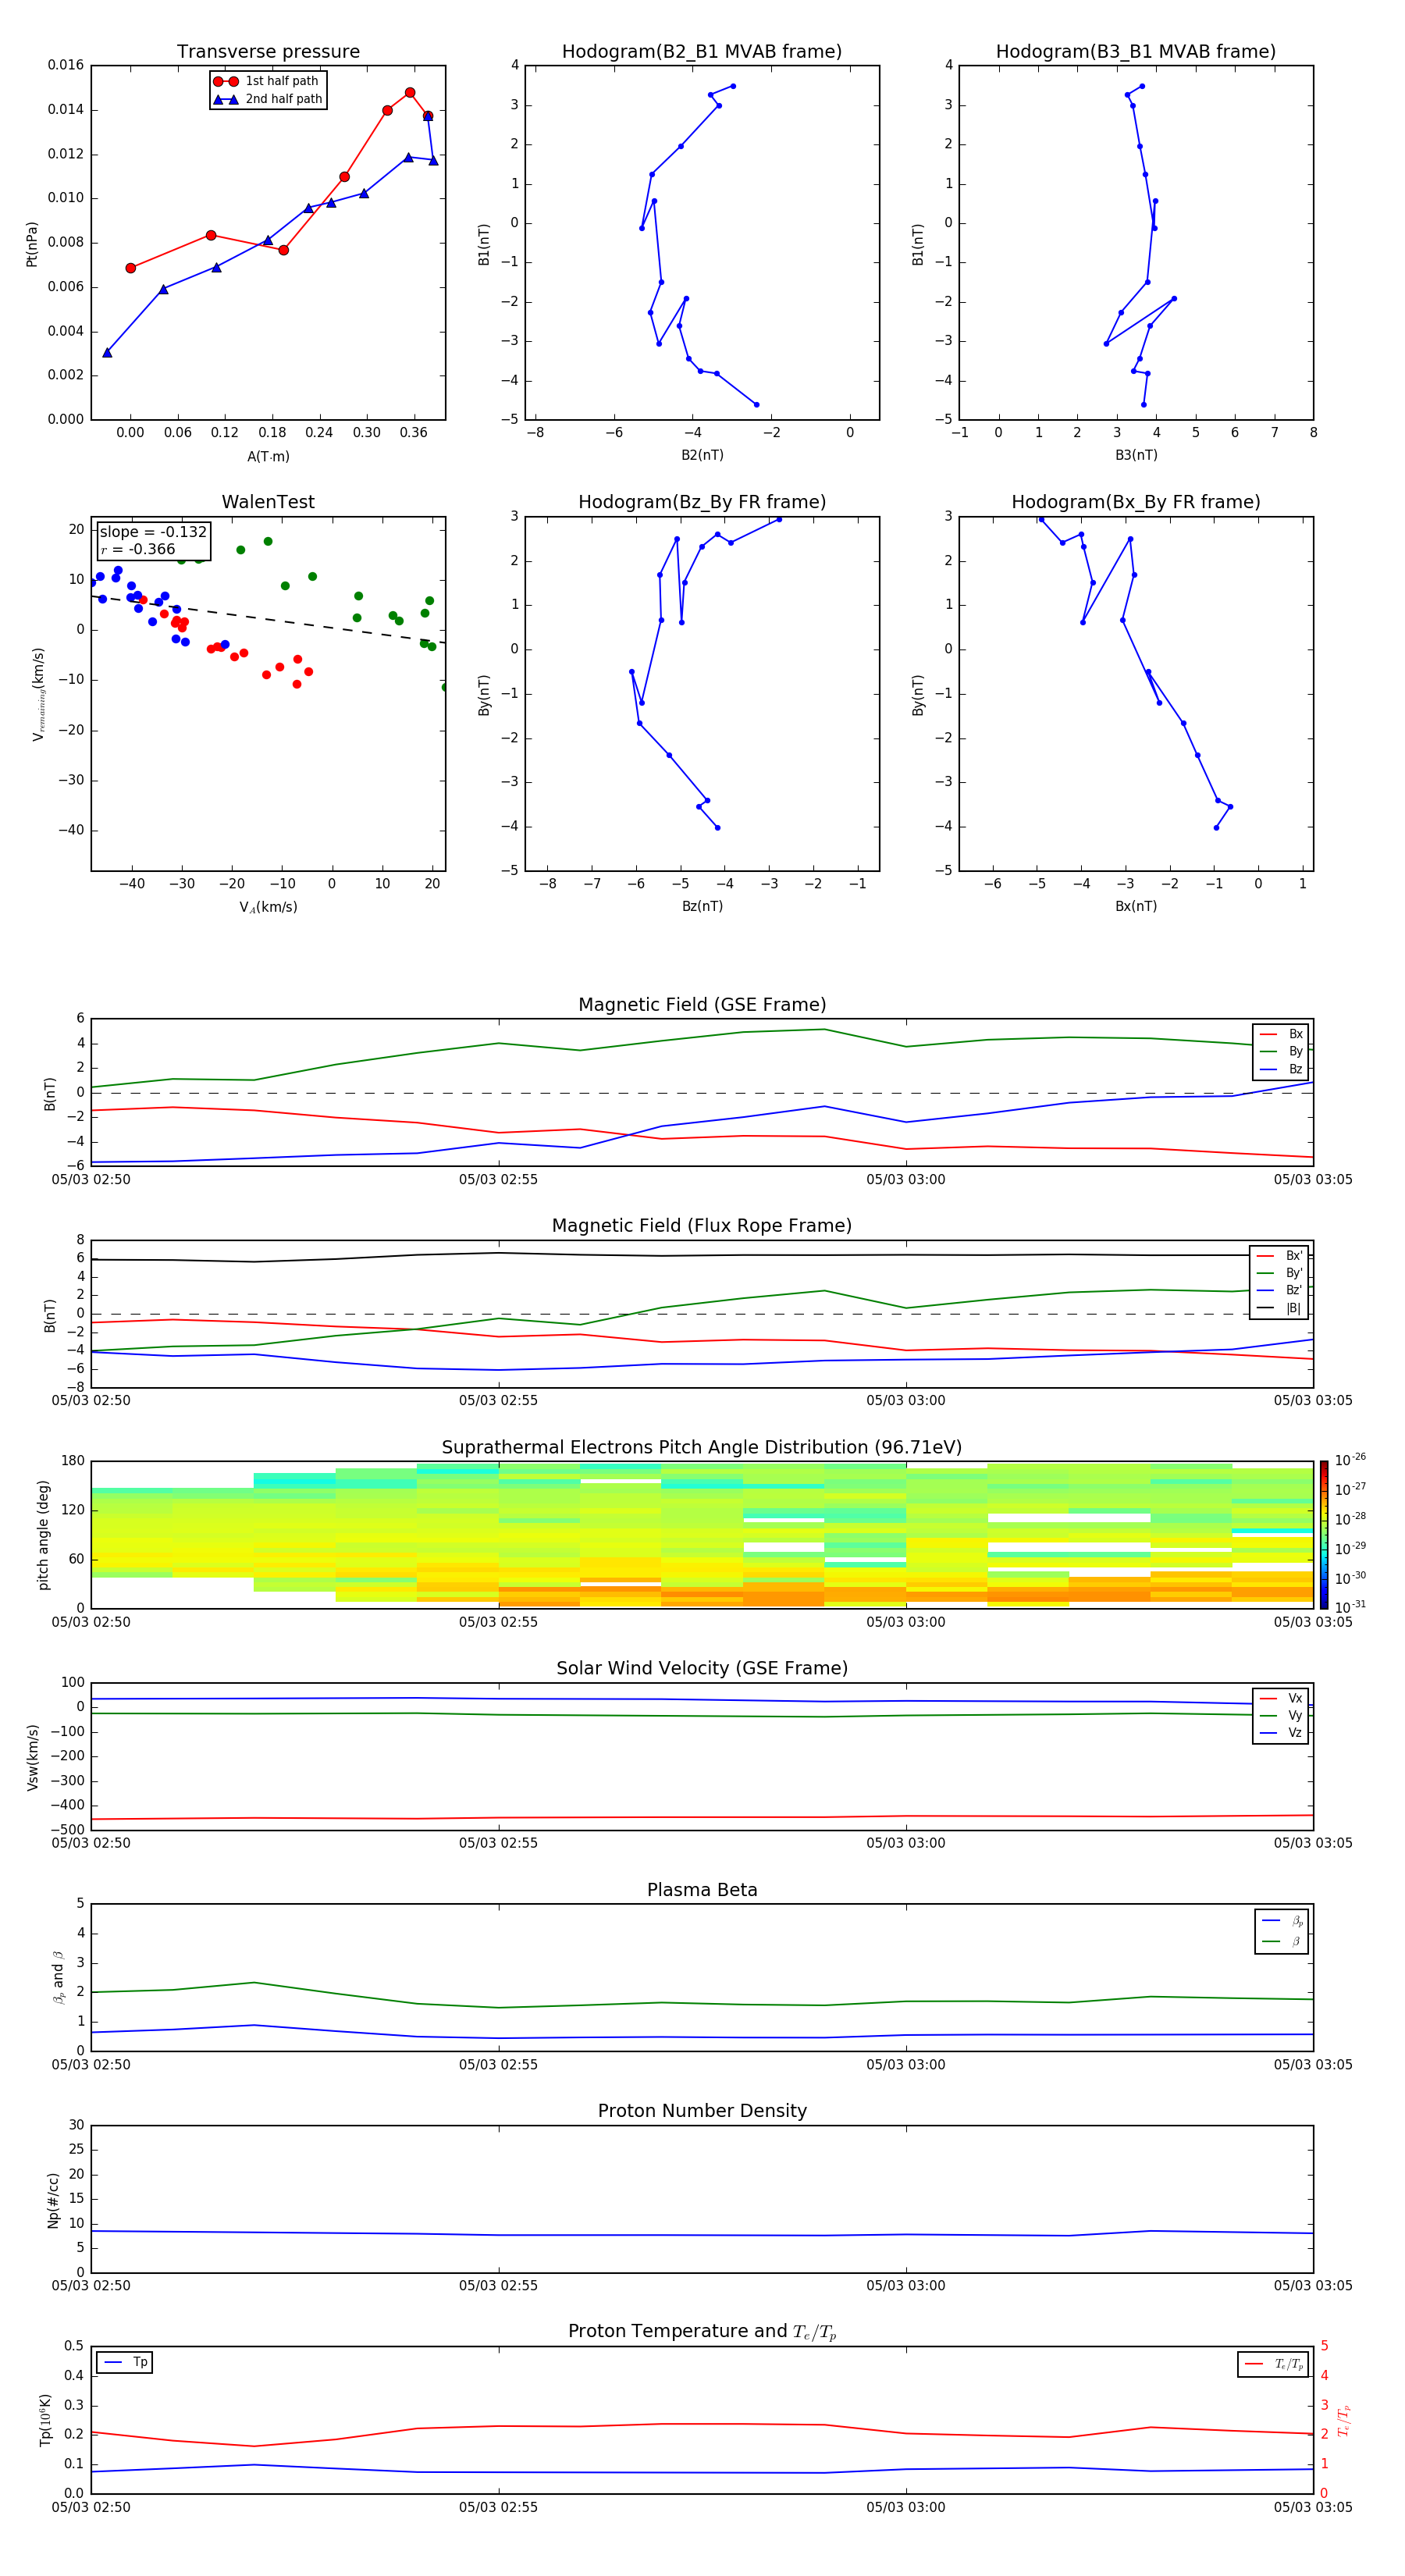Click 'By' legend entry in GSE magnetic field

coord(1281,1052)
